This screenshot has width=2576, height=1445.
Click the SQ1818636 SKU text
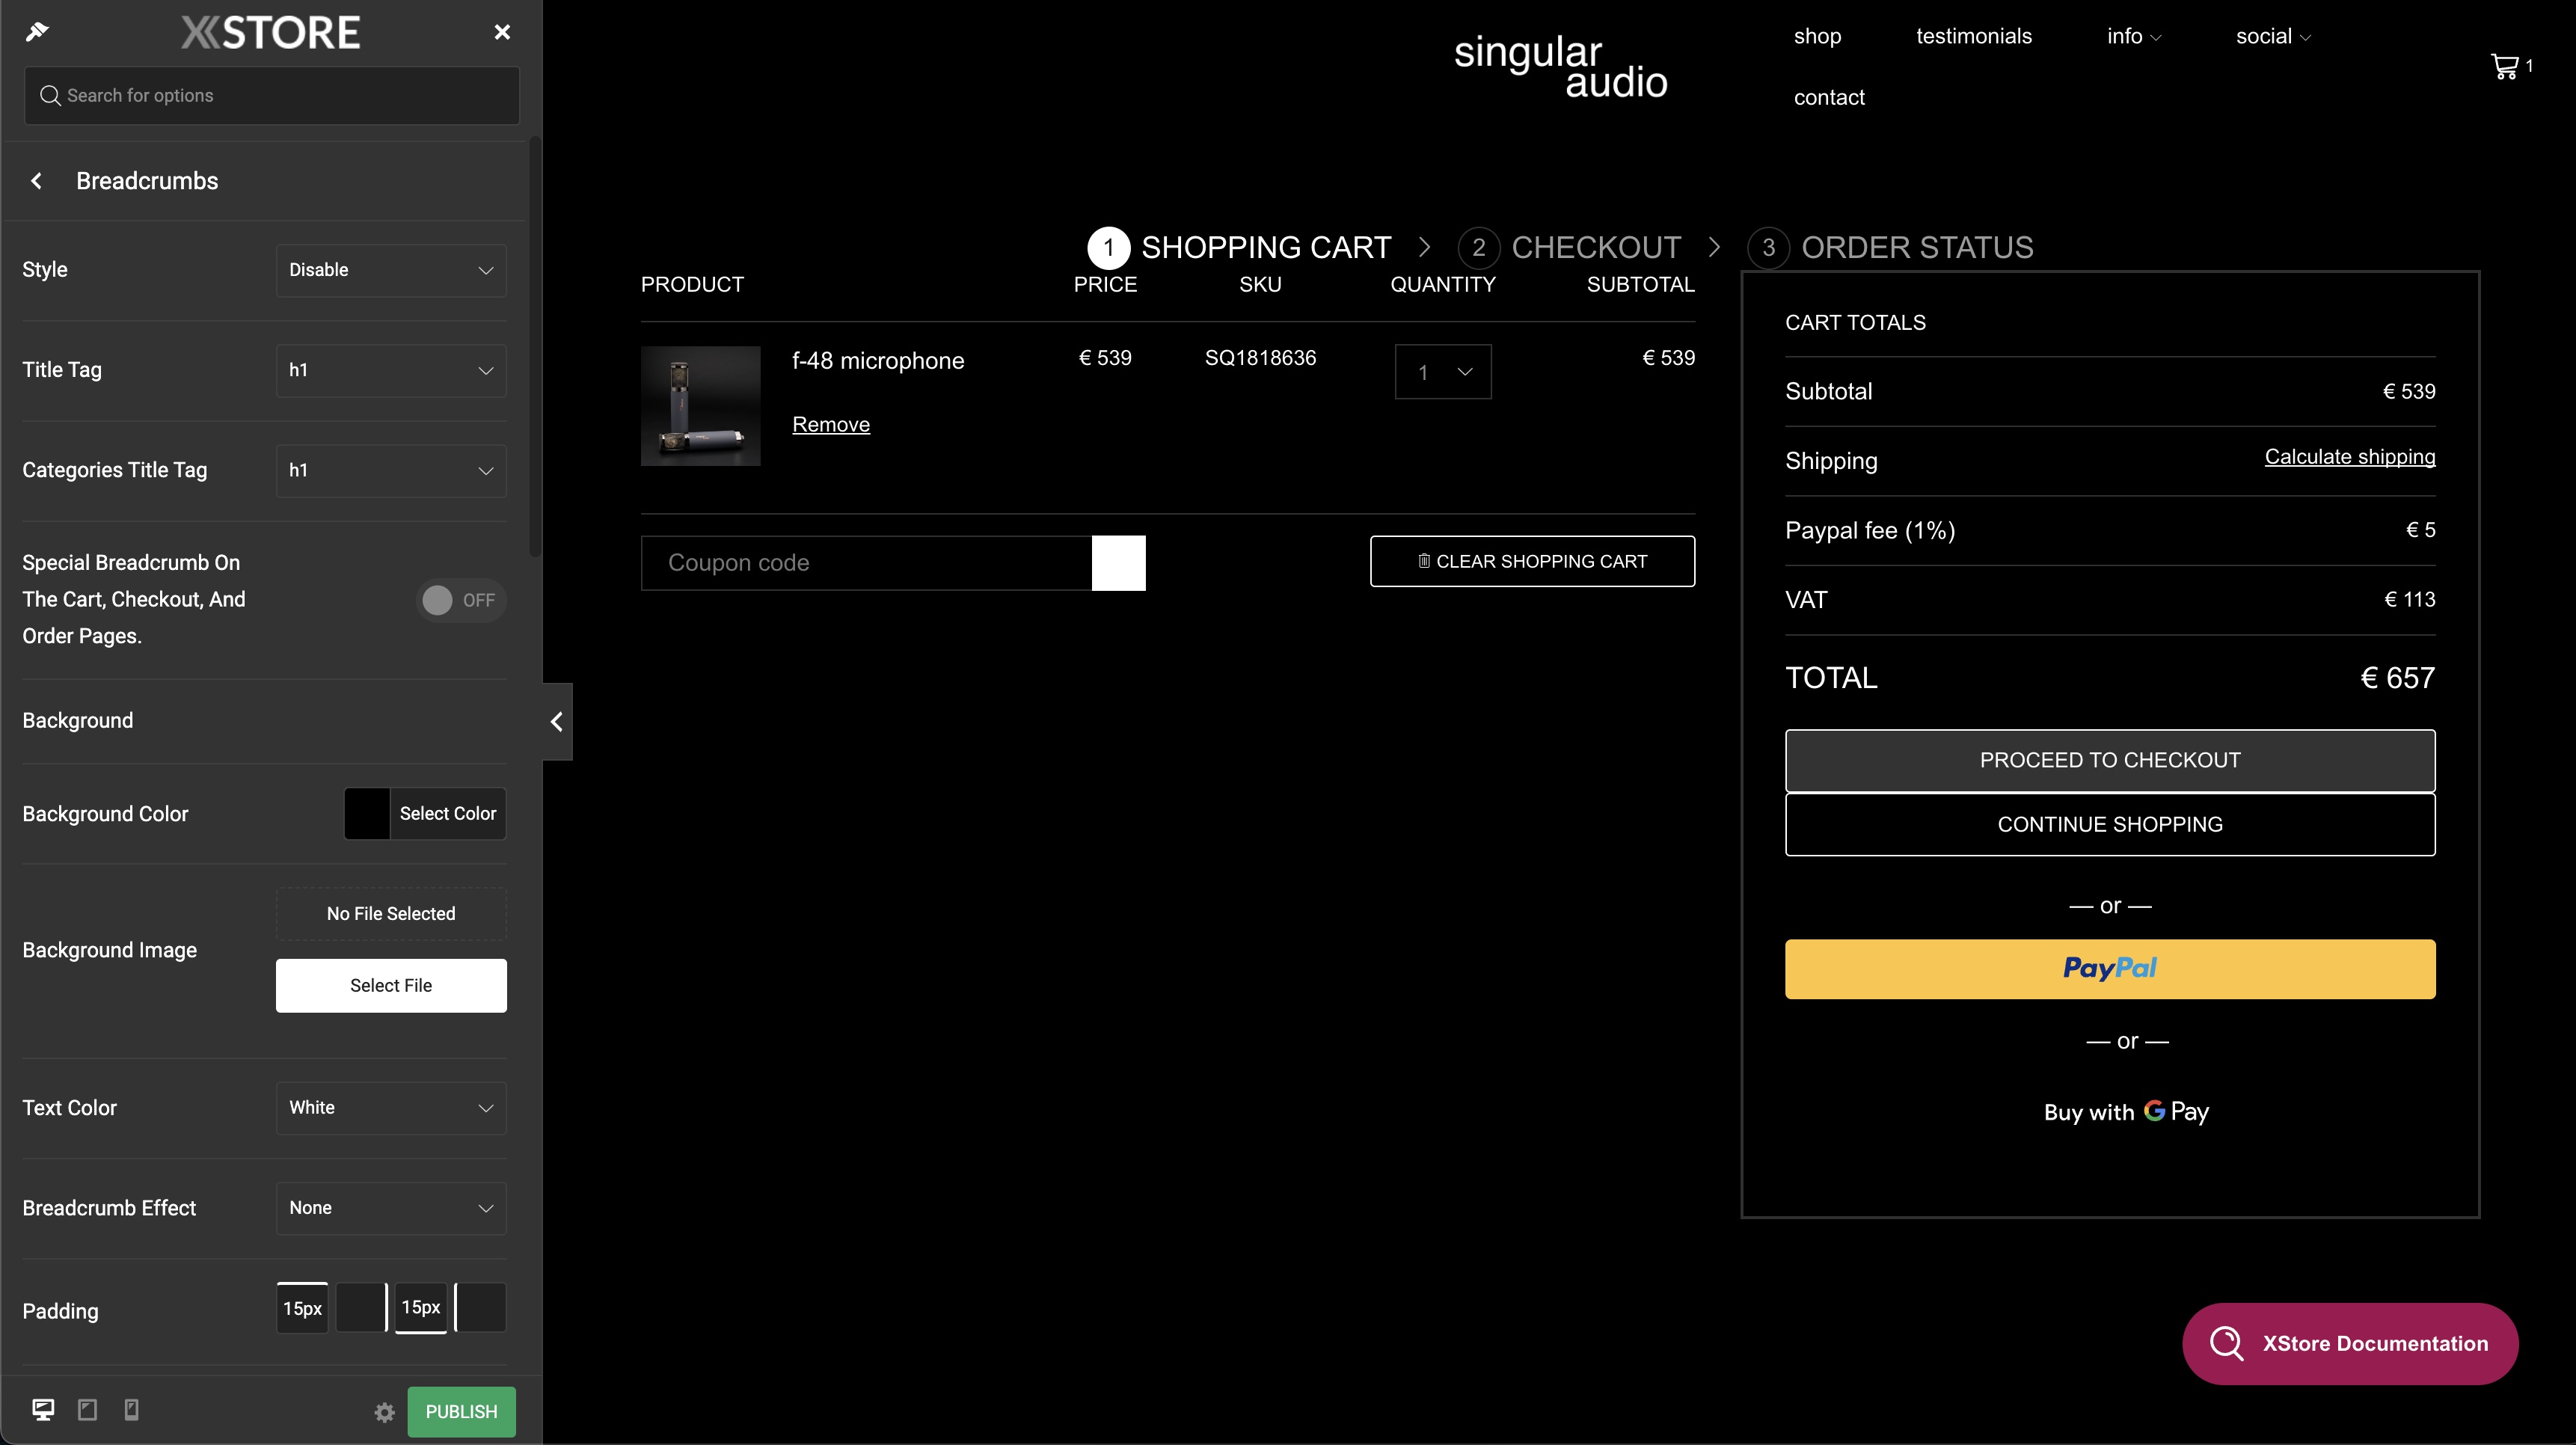(1260, 358)
